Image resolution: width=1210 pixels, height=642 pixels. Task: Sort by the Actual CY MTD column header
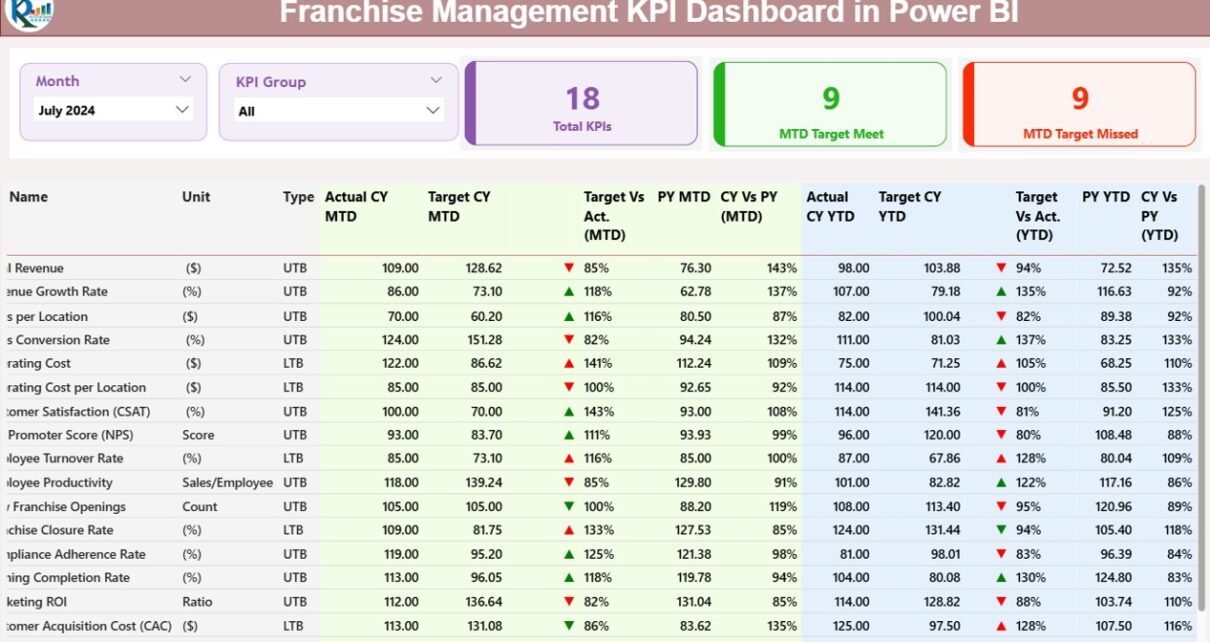pos(356,206)
